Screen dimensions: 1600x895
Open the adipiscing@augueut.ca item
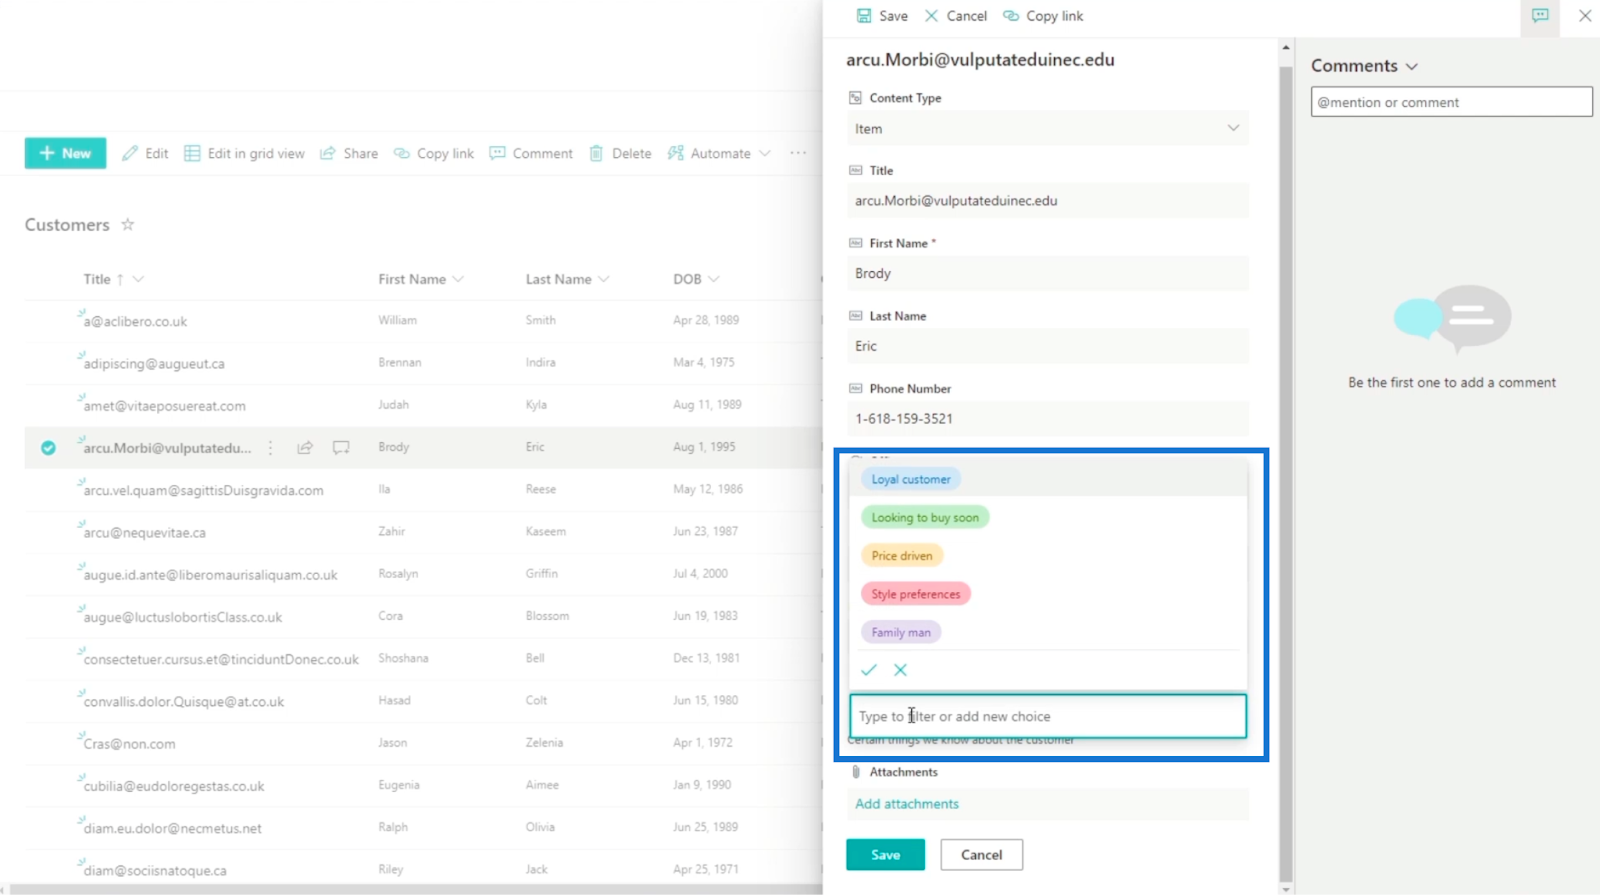154,363
